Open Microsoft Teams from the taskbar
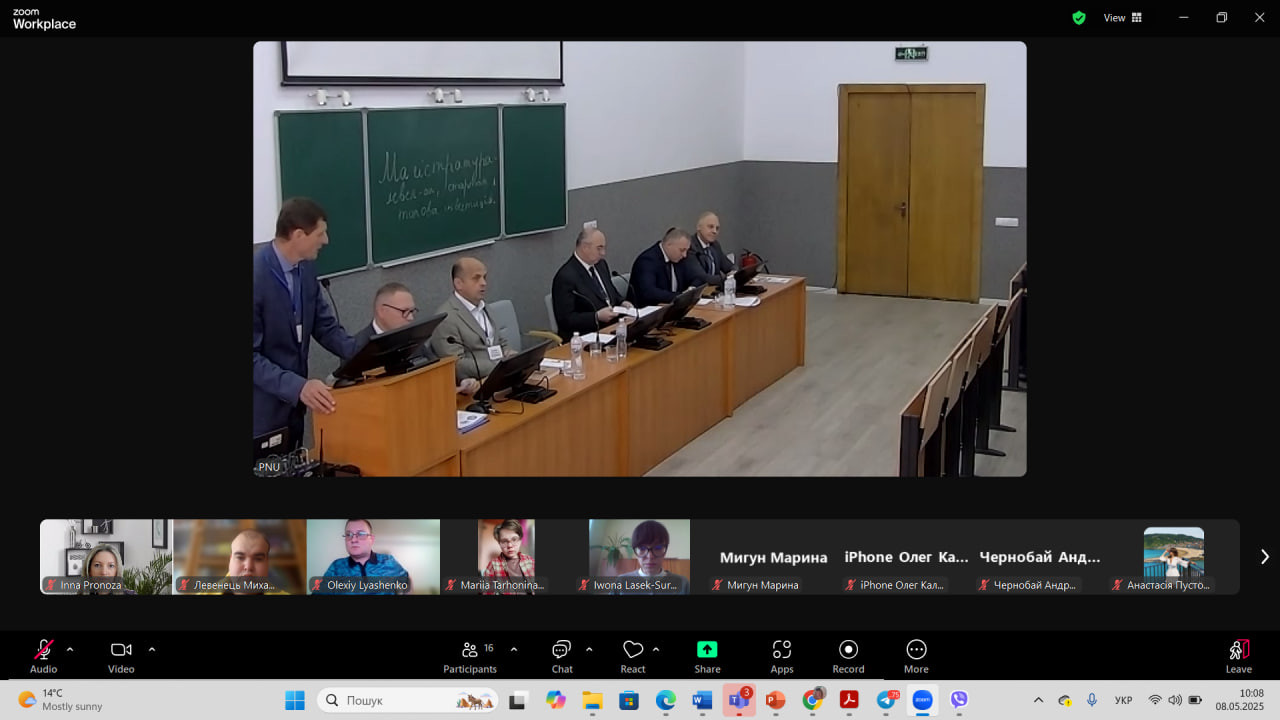 pyautogui.click(x=739, y=700)
